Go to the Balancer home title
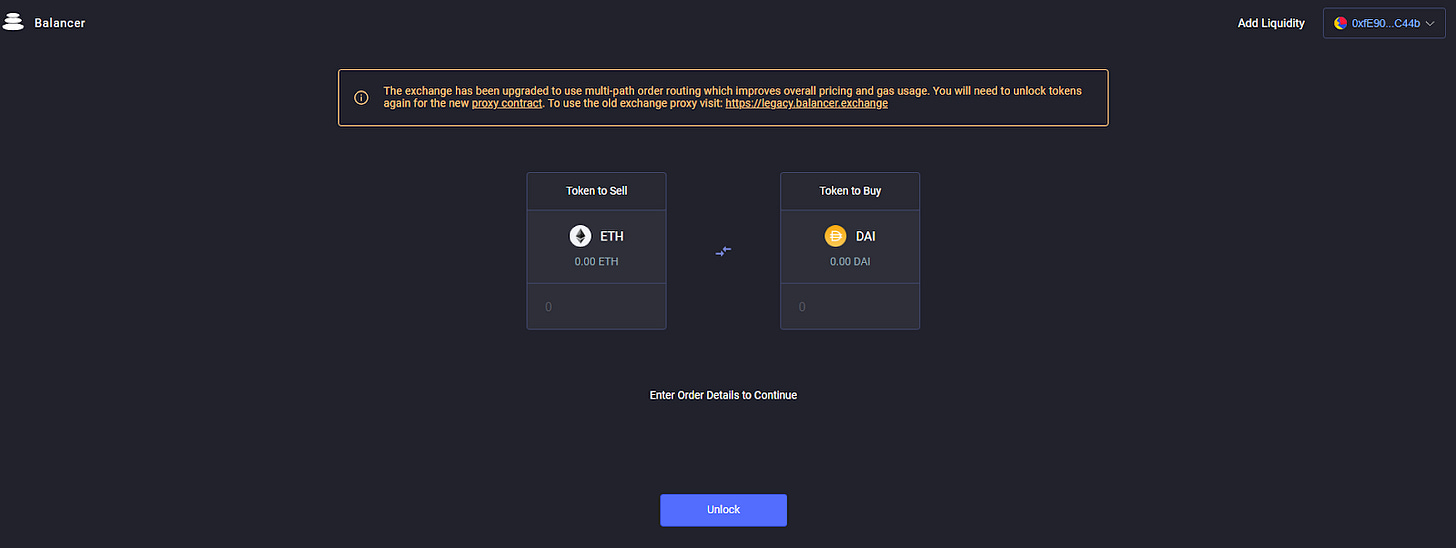 (x=59, y=22)
